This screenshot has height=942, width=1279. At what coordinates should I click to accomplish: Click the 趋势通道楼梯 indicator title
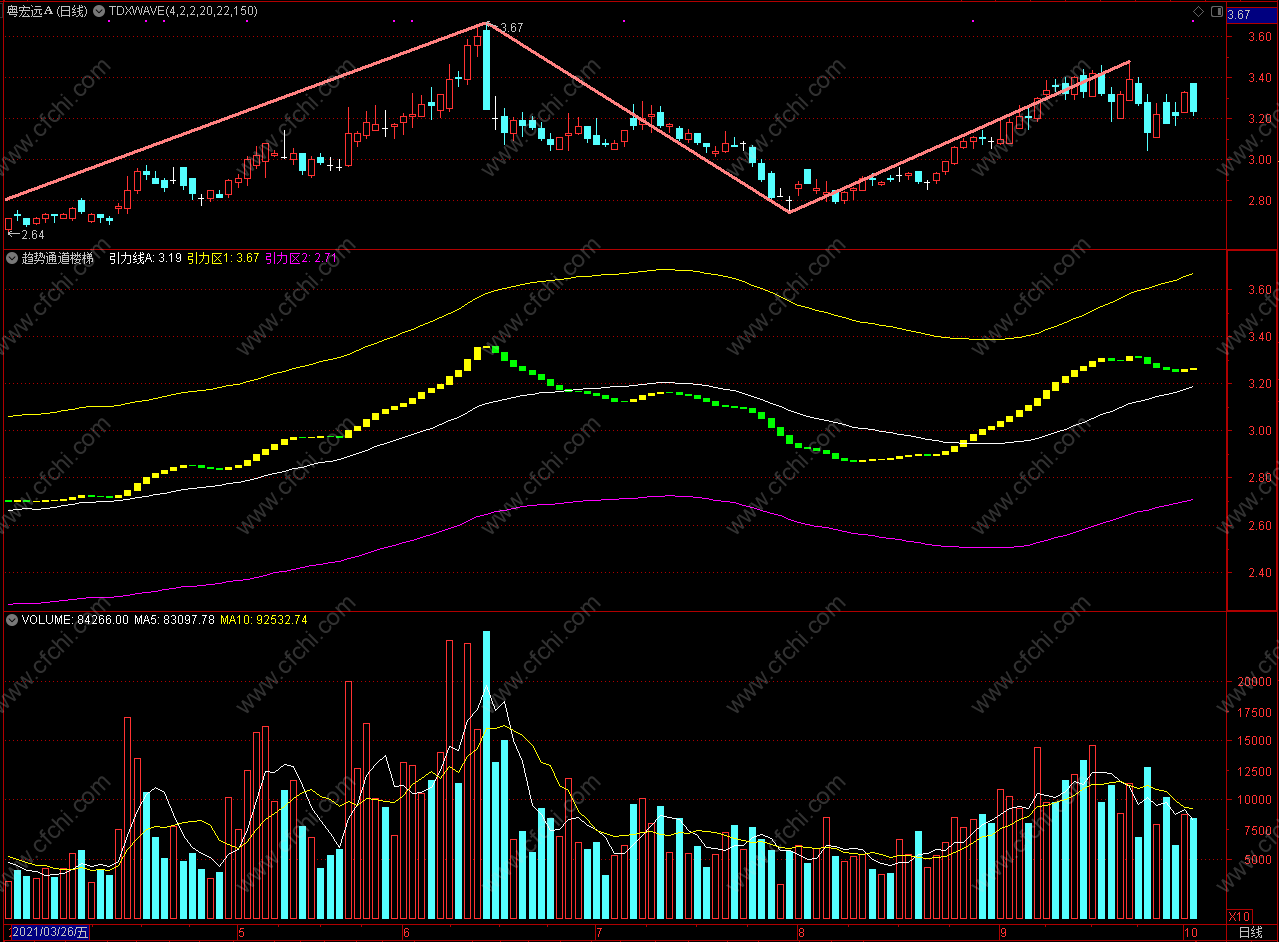click(56, 258)
